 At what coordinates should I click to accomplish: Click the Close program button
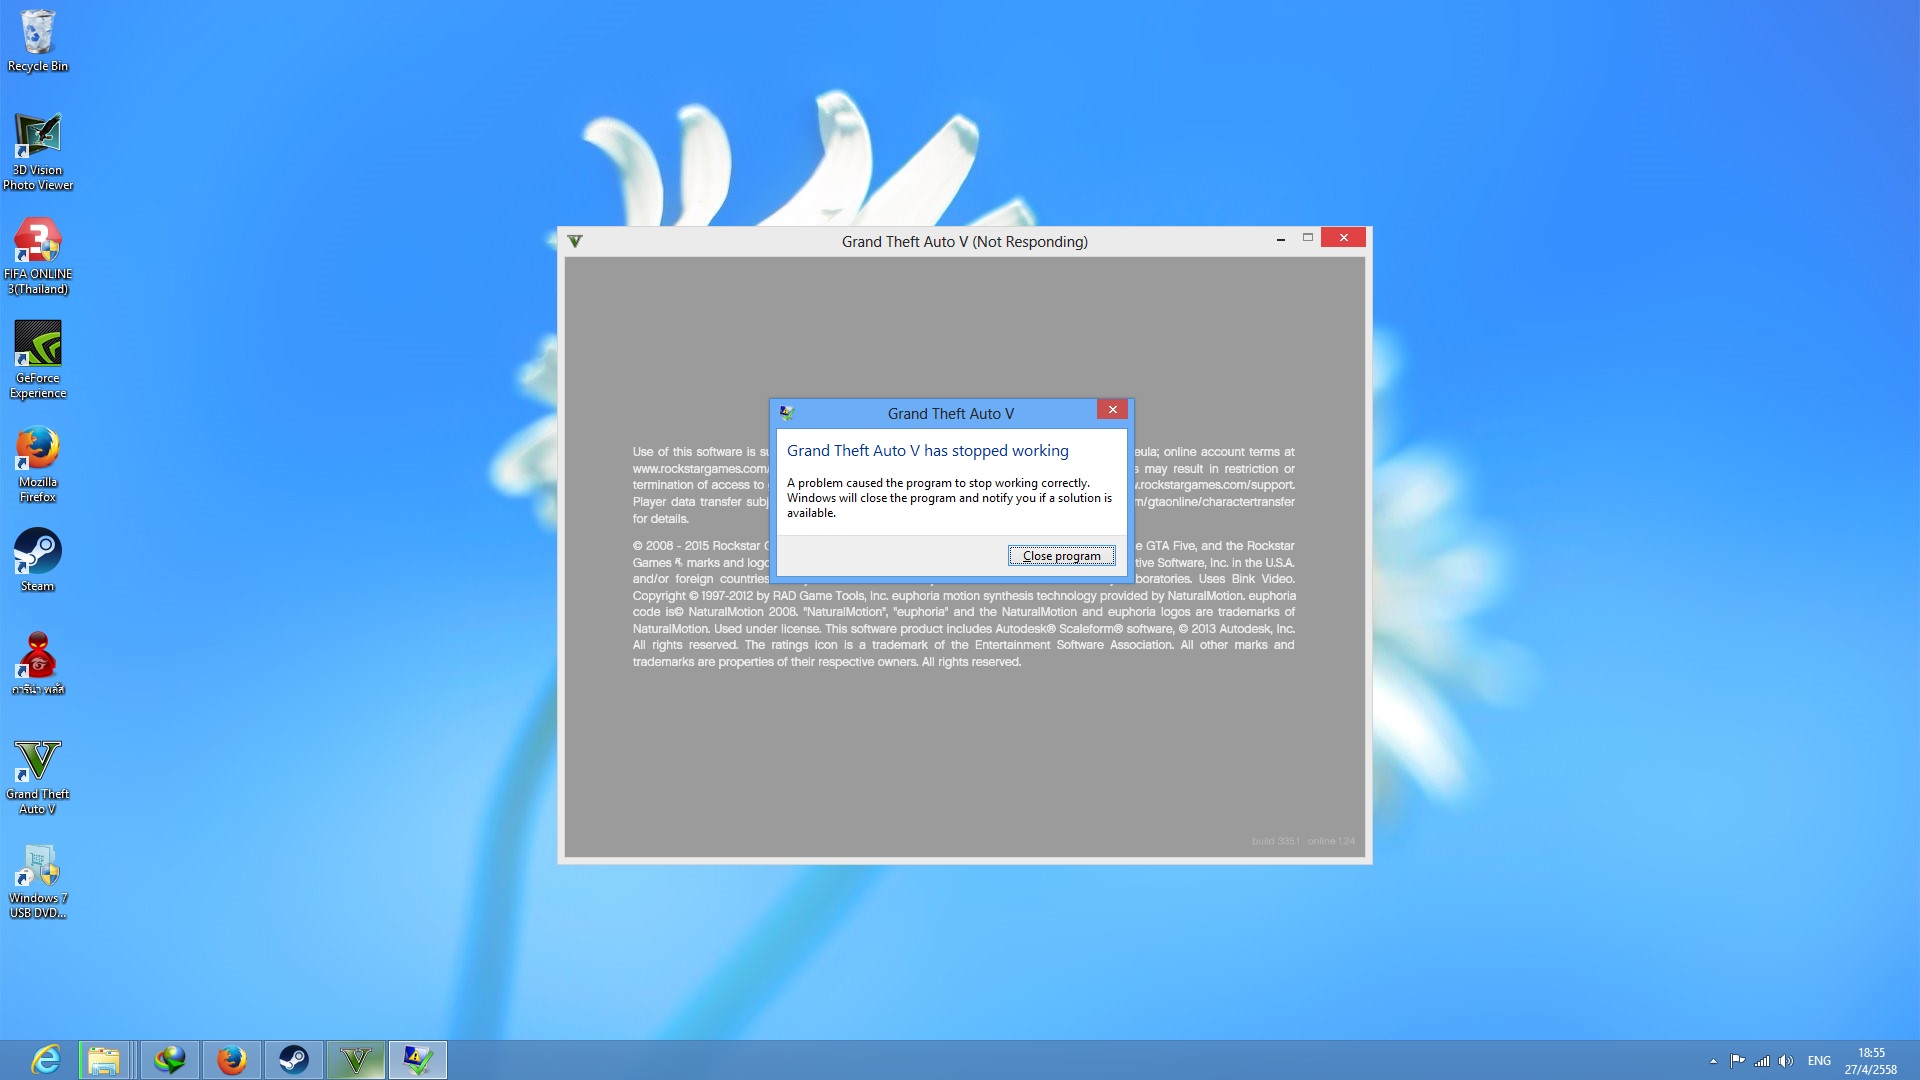1061,556
